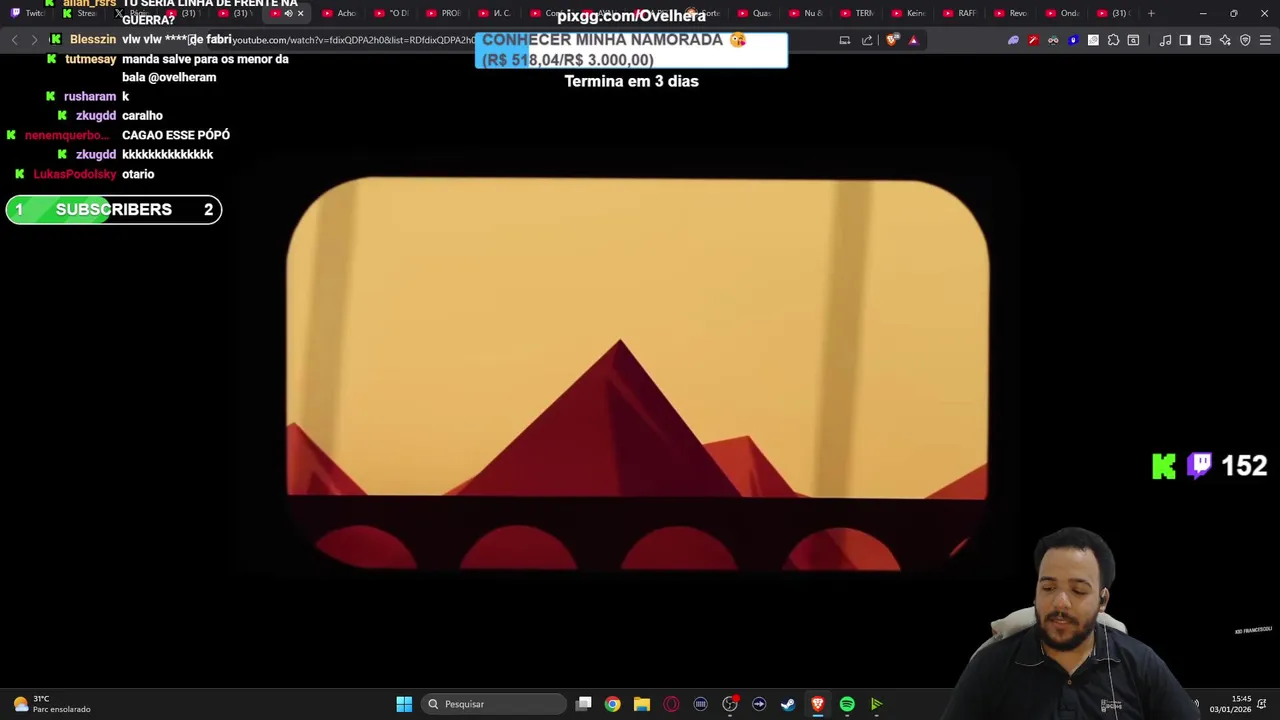This screenshot has height=720, width=1280.
Task: Click the Brave VPN shield icon
Action: [1245, 40]
